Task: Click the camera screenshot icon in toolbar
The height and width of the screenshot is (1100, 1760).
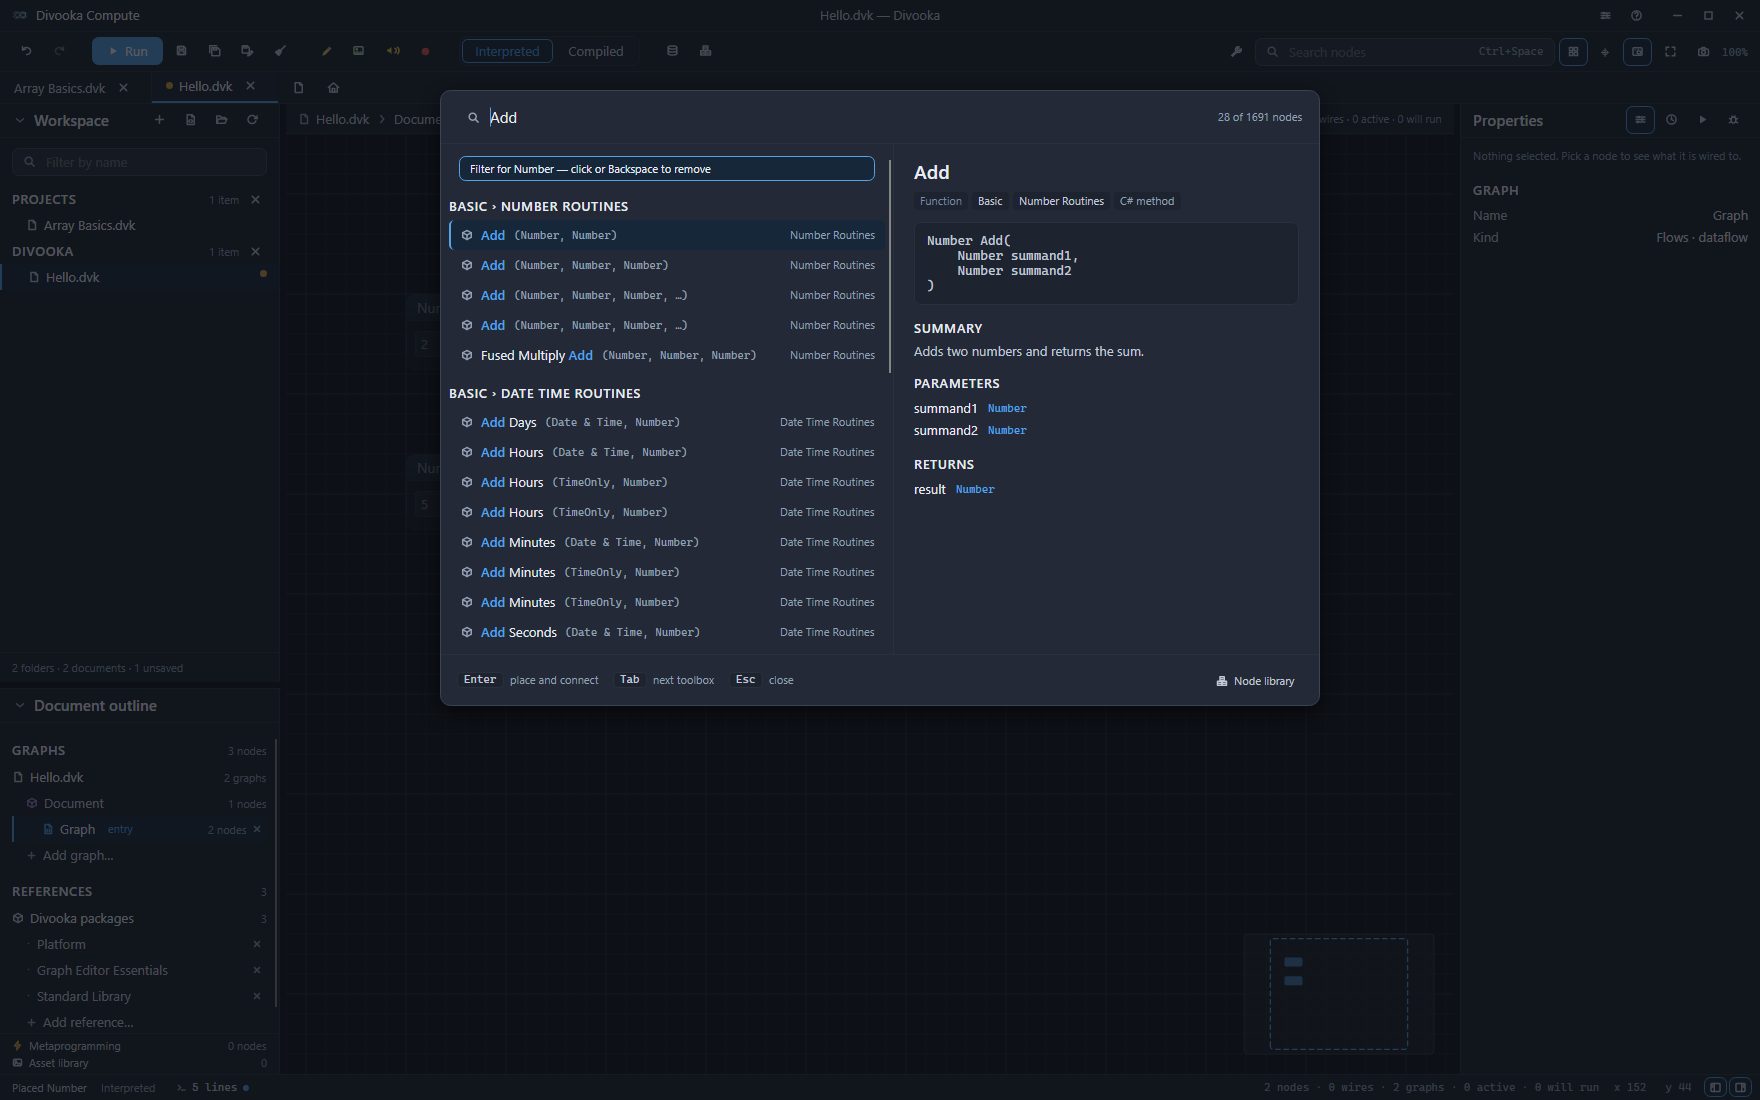Action: pos(1703,52)
